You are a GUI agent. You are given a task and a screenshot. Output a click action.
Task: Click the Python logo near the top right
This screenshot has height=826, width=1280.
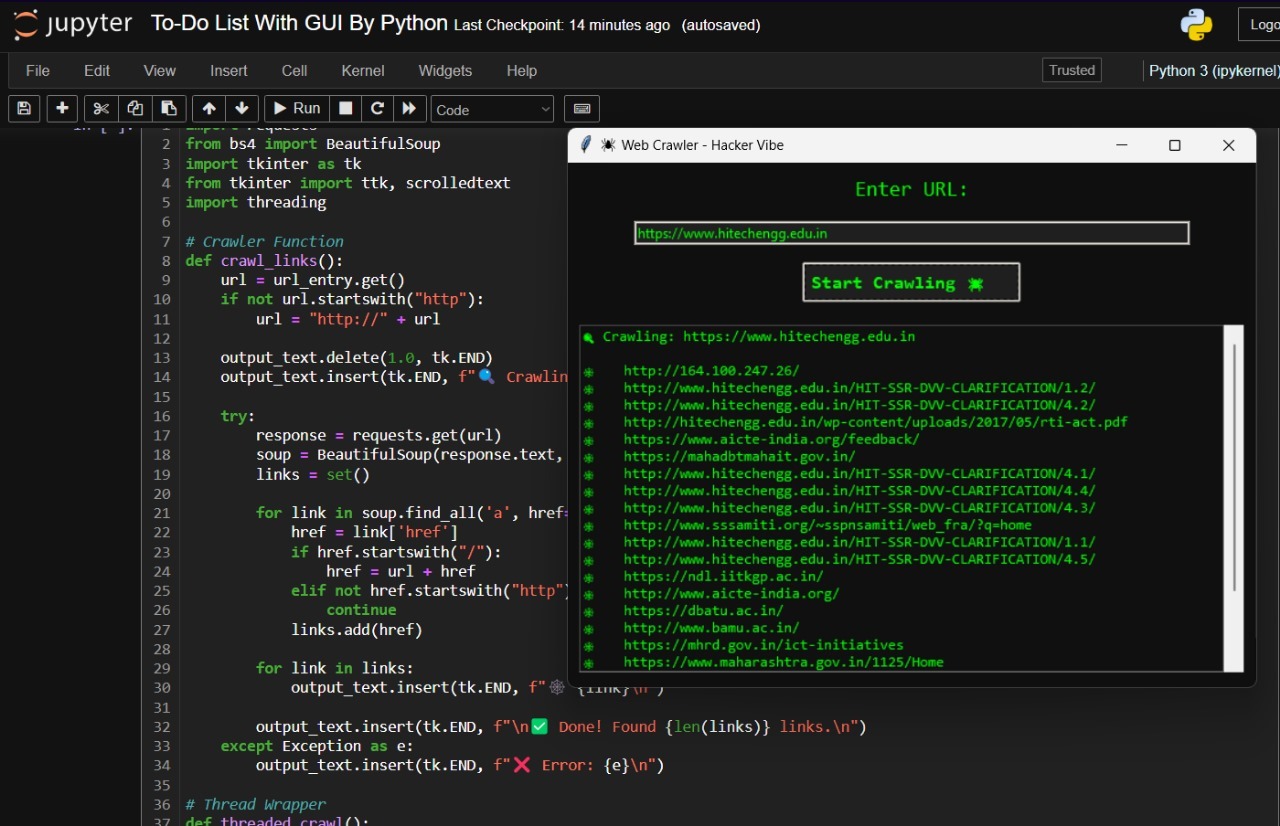1196,23
